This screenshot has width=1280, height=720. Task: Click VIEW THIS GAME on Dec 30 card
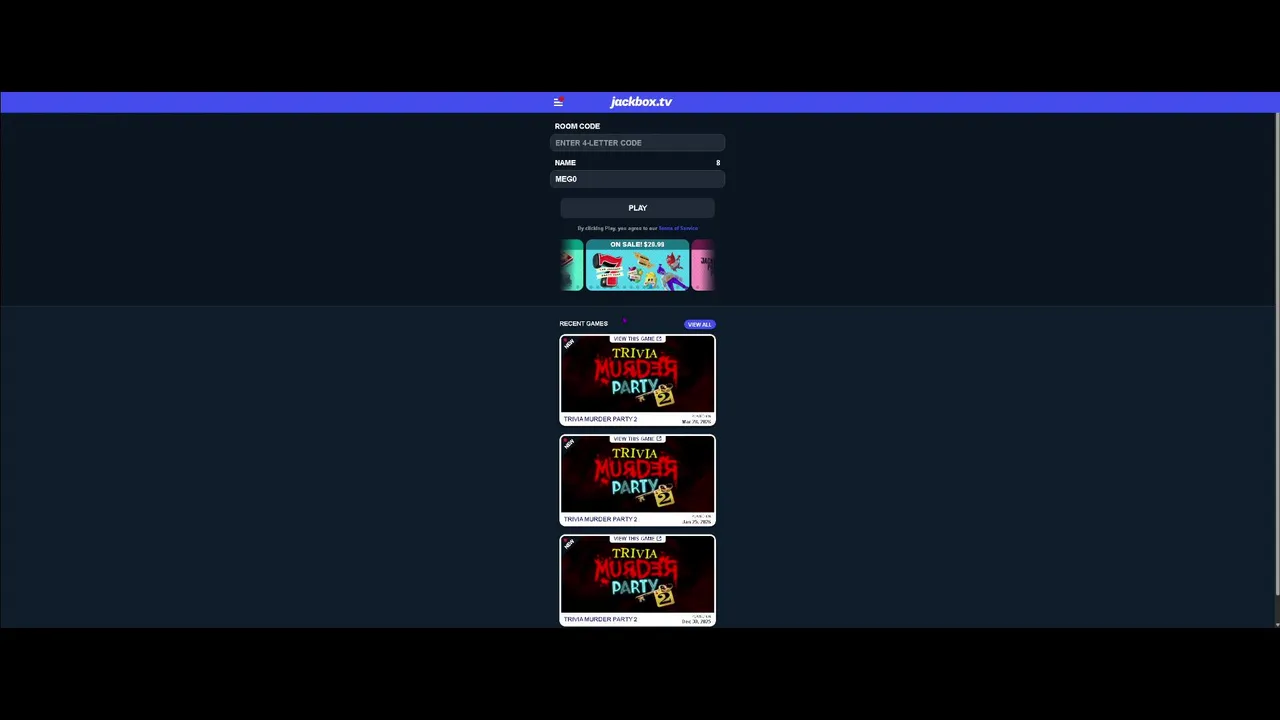pyautogui.click(x=638, y=539)
